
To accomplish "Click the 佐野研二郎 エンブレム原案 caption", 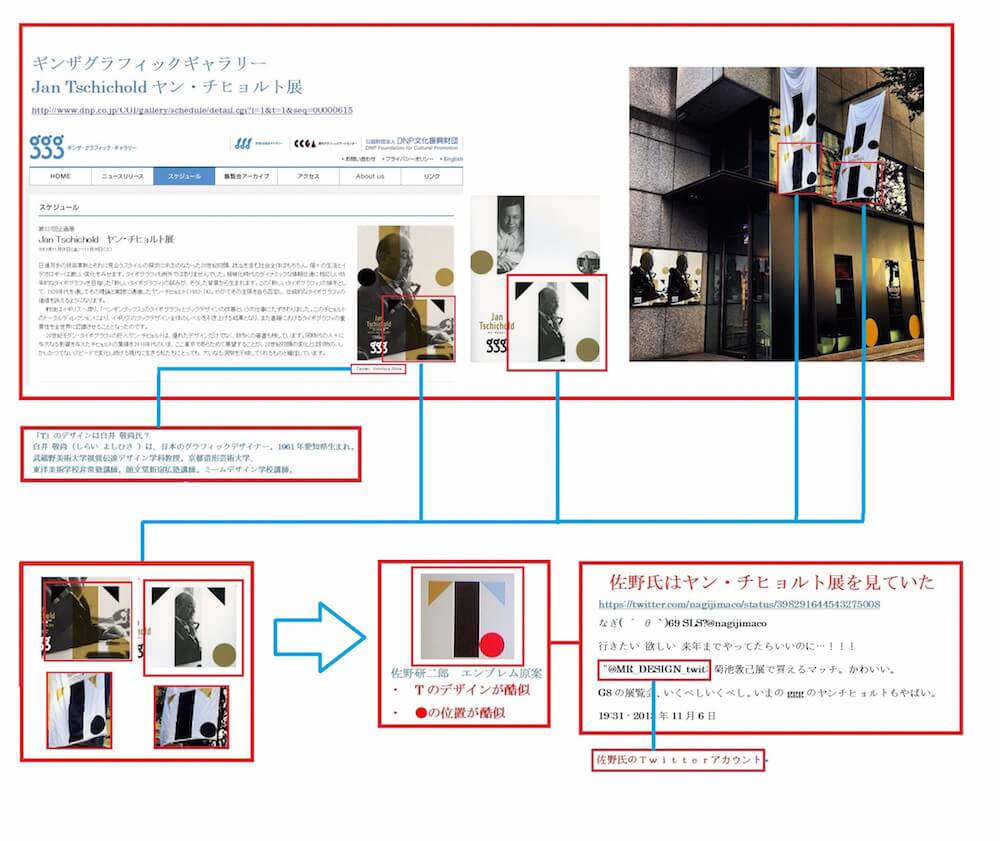I will coord(466,673).
